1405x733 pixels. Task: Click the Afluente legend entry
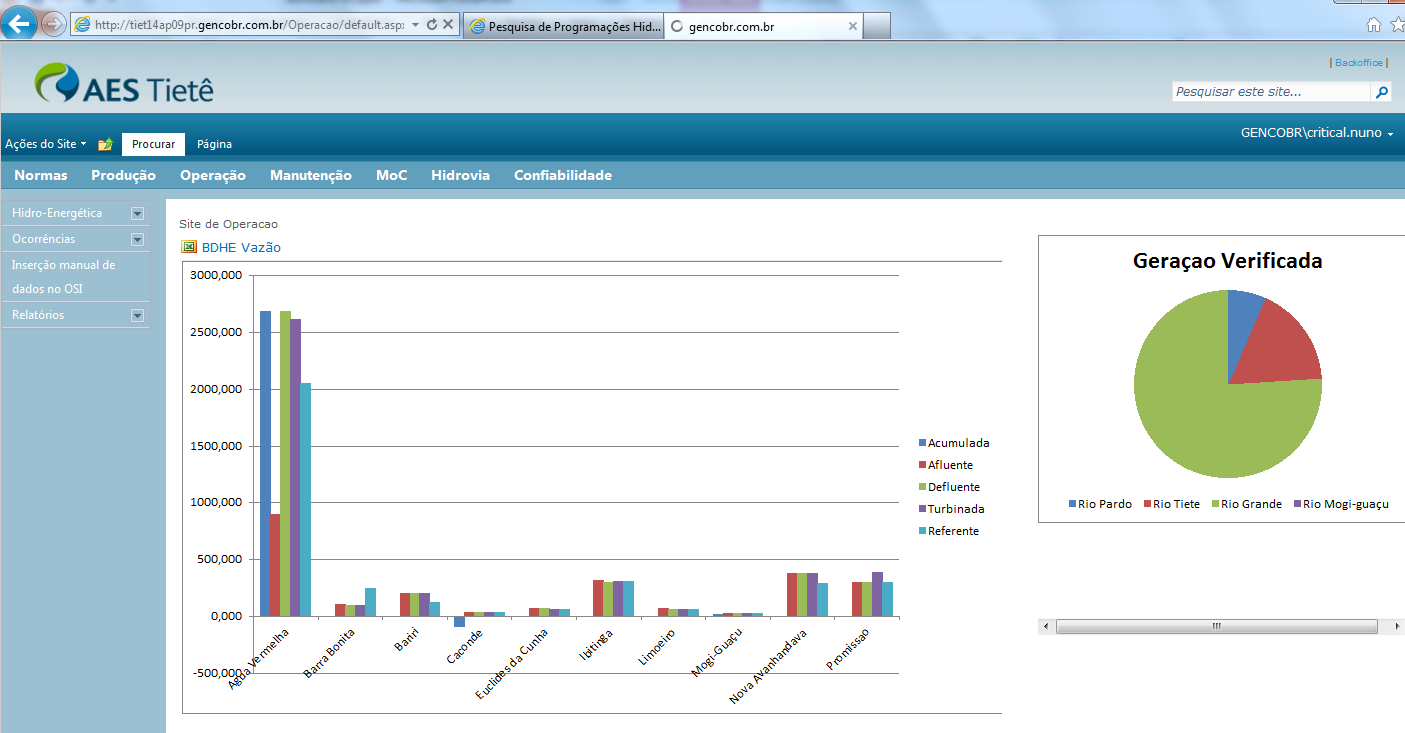pyautogui.click(x=946, y=465)
